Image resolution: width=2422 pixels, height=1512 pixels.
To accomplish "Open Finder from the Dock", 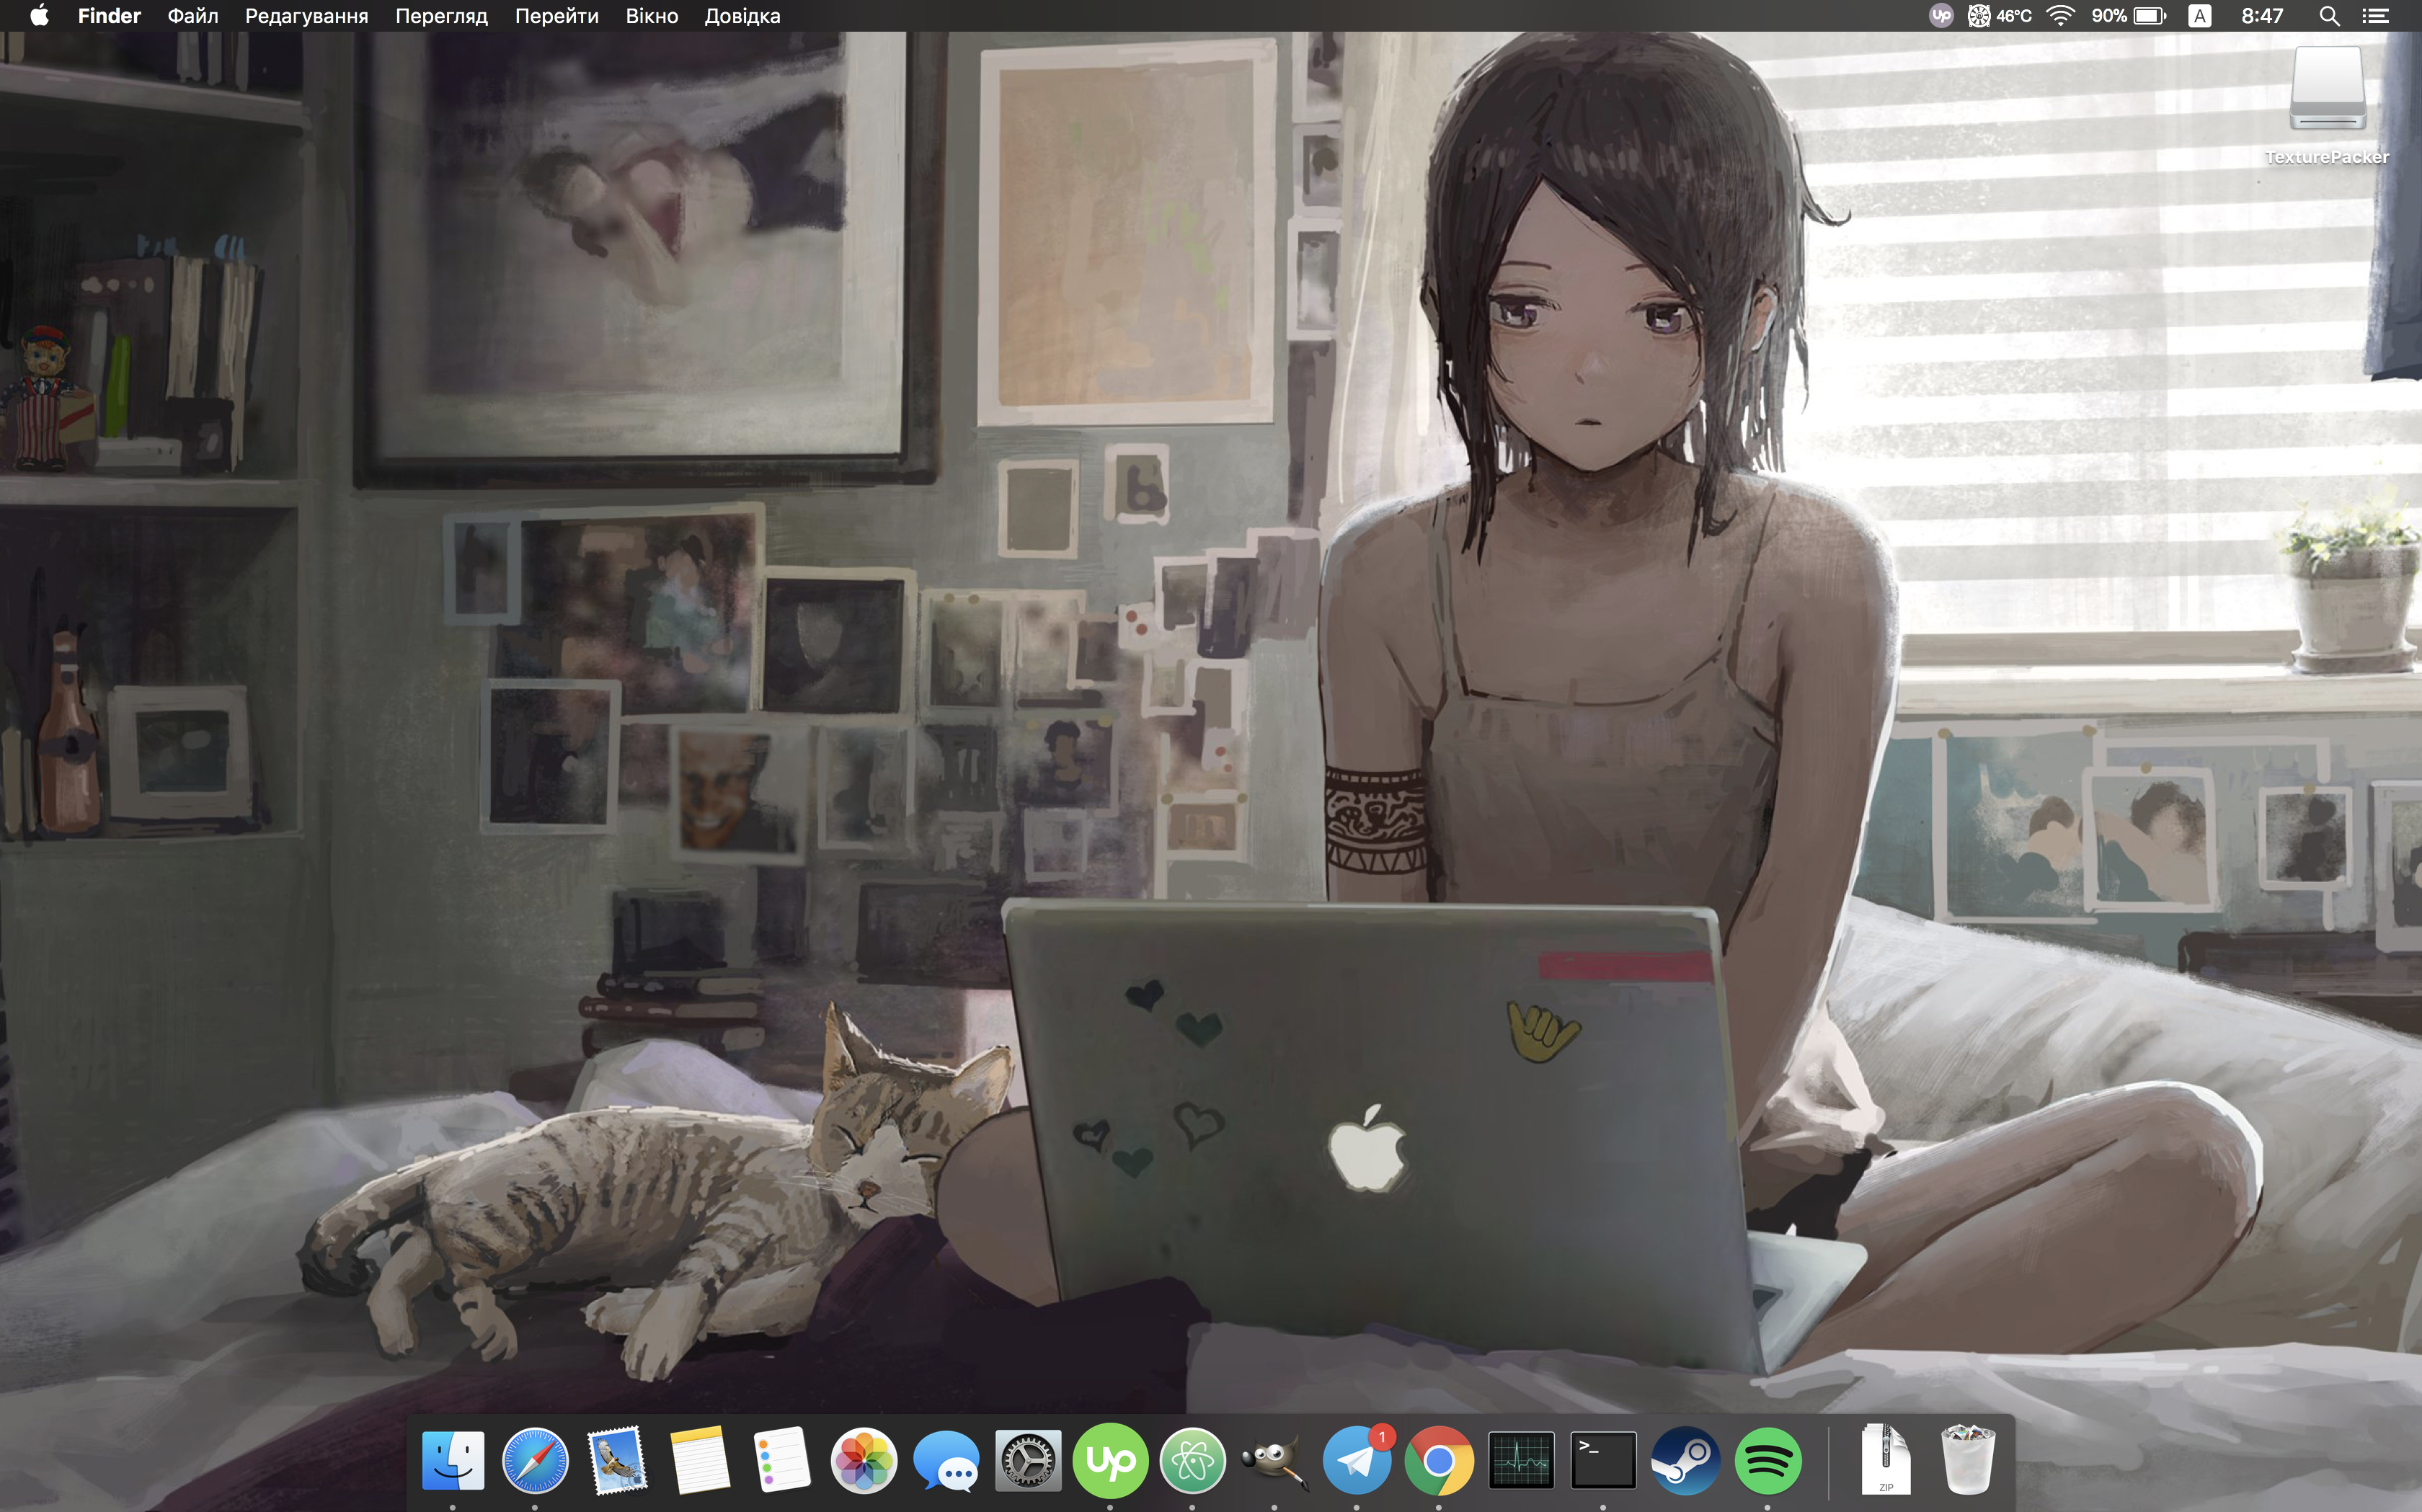I will [453, 1460].
